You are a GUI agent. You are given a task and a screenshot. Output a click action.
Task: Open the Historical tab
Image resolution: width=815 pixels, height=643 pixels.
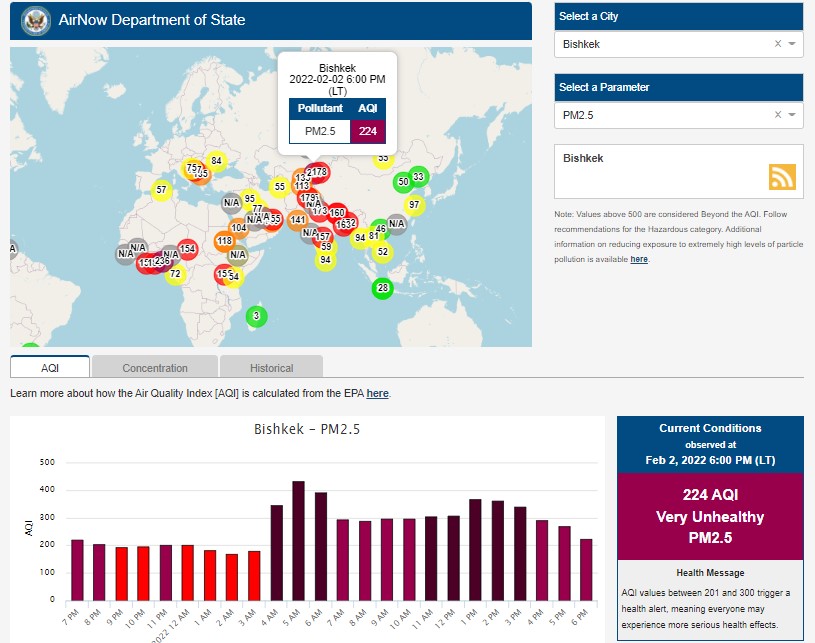(271, 367)
